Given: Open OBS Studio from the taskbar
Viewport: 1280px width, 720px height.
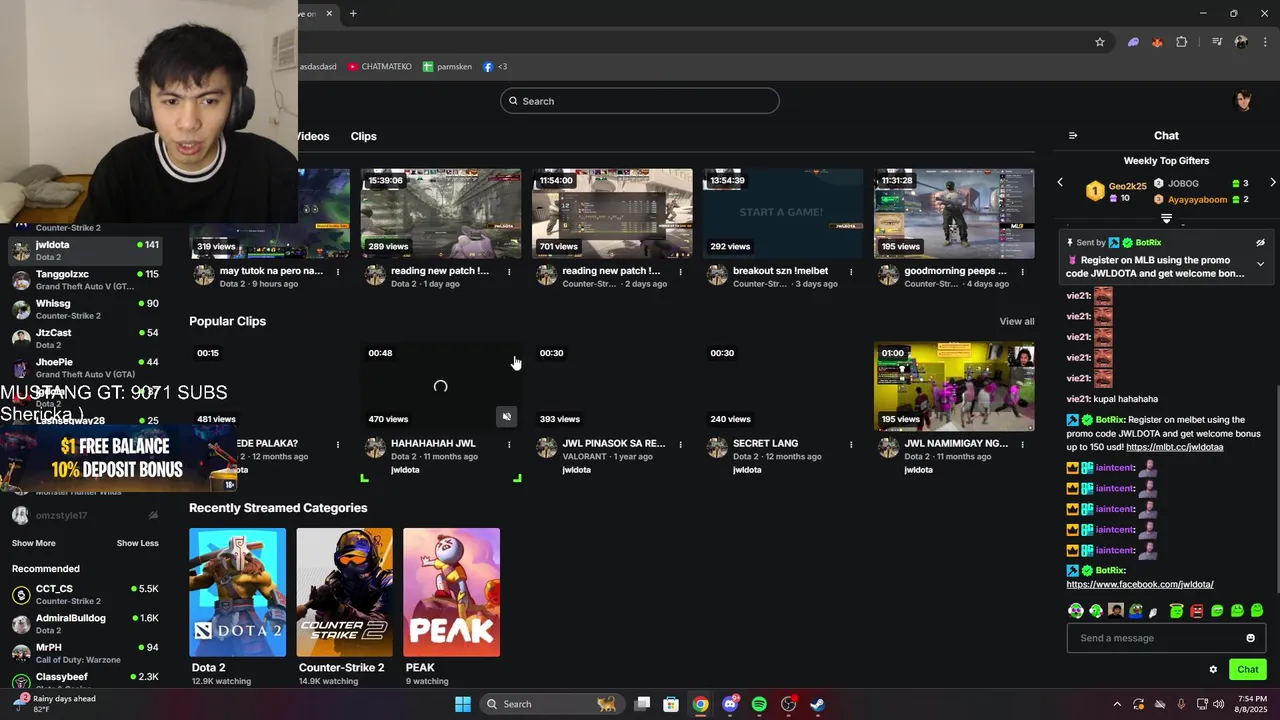Looking at the screenshot, I should pyautogui.click(x=788, y=704).
